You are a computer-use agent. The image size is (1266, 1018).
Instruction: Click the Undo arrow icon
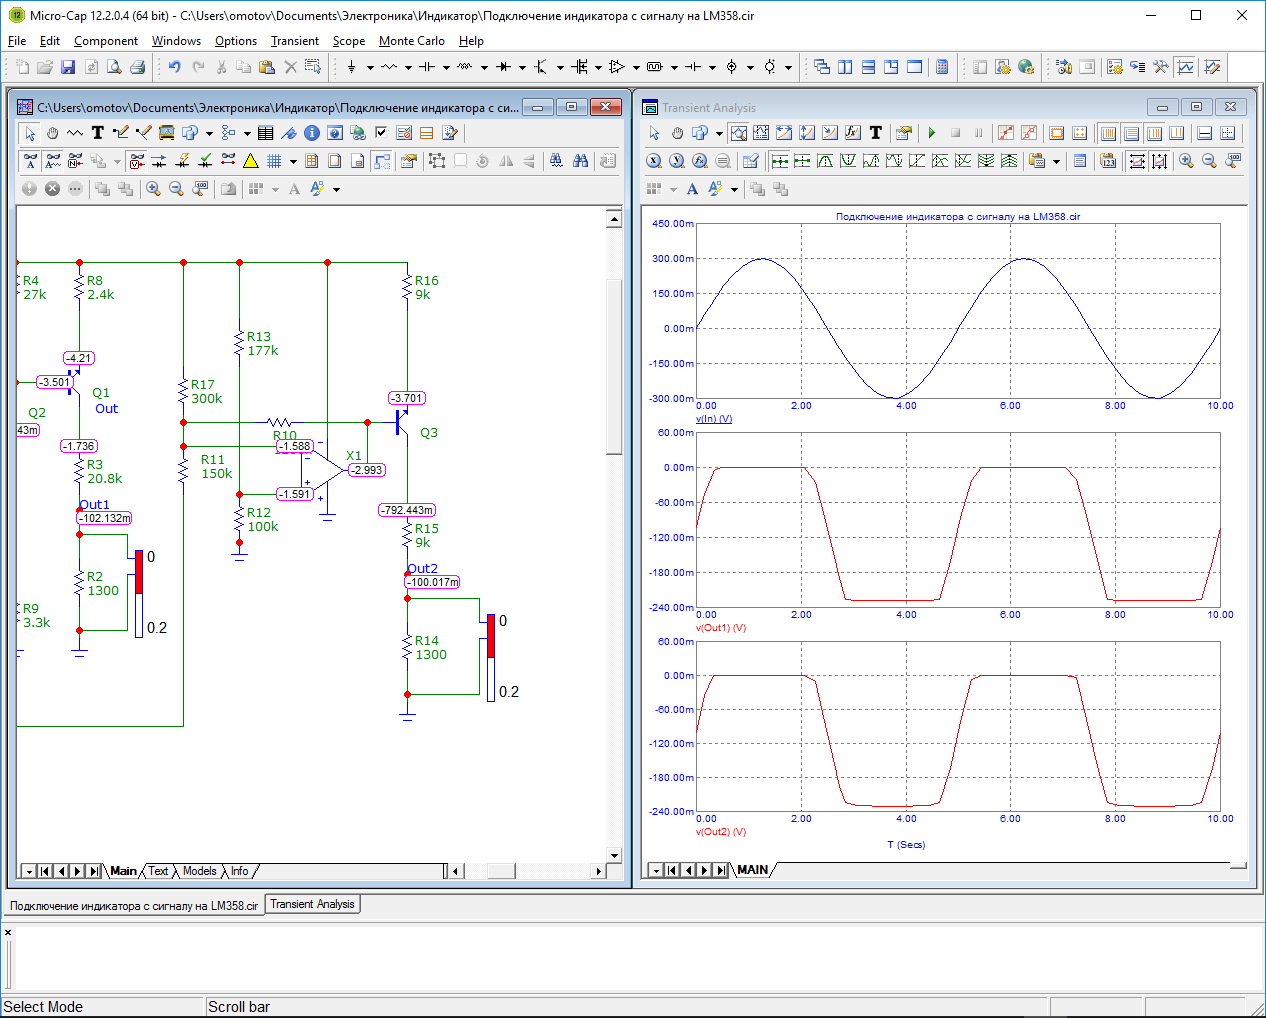coord(174,67)
